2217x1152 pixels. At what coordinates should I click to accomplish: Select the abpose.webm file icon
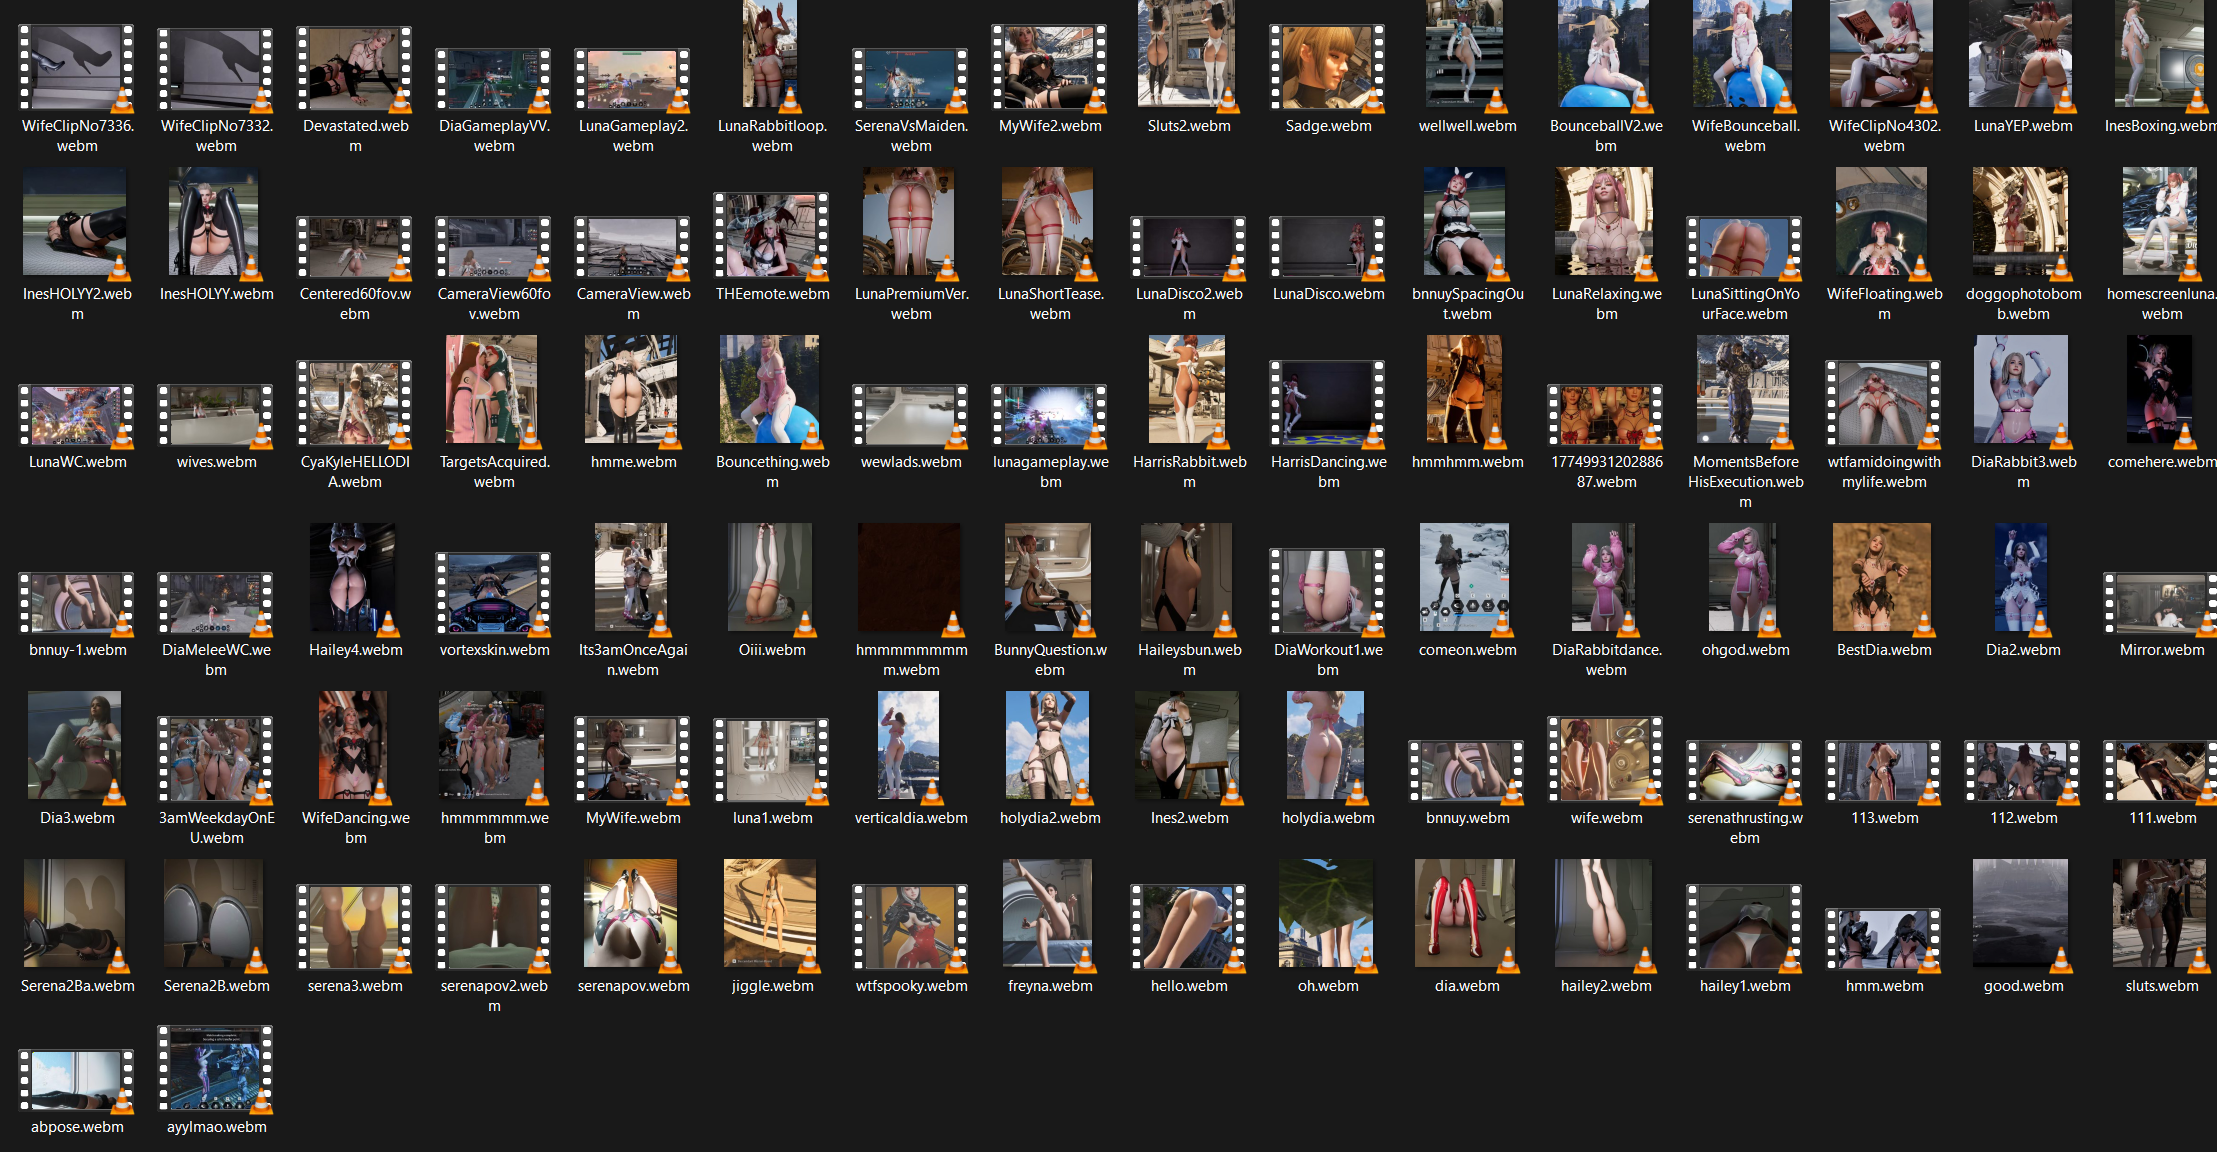77,1081
